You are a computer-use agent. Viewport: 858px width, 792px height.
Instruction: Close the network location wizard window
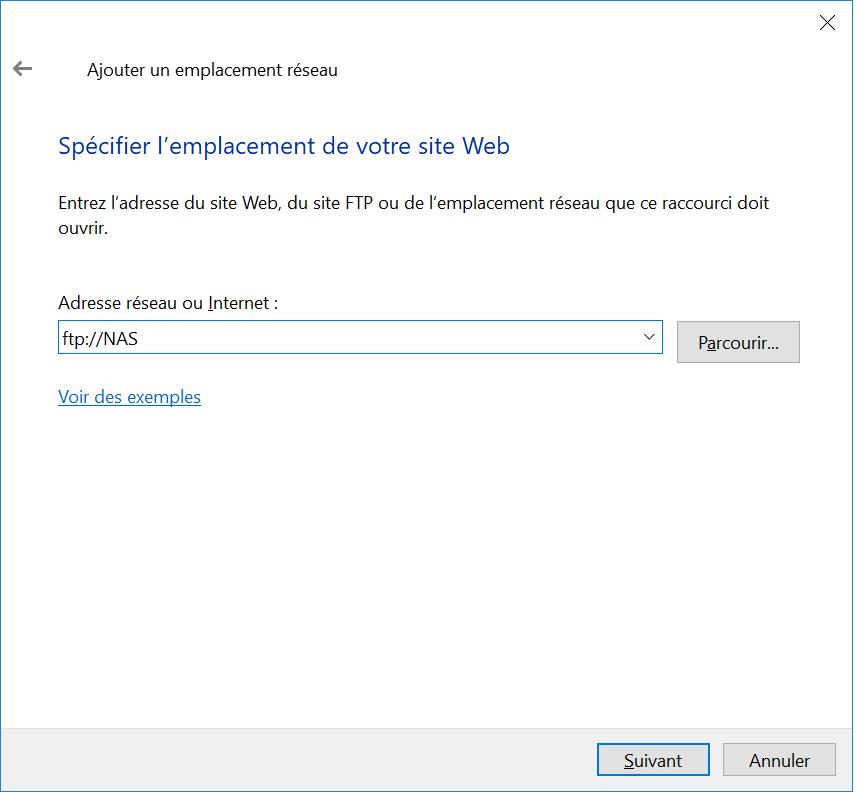(827, 23)
